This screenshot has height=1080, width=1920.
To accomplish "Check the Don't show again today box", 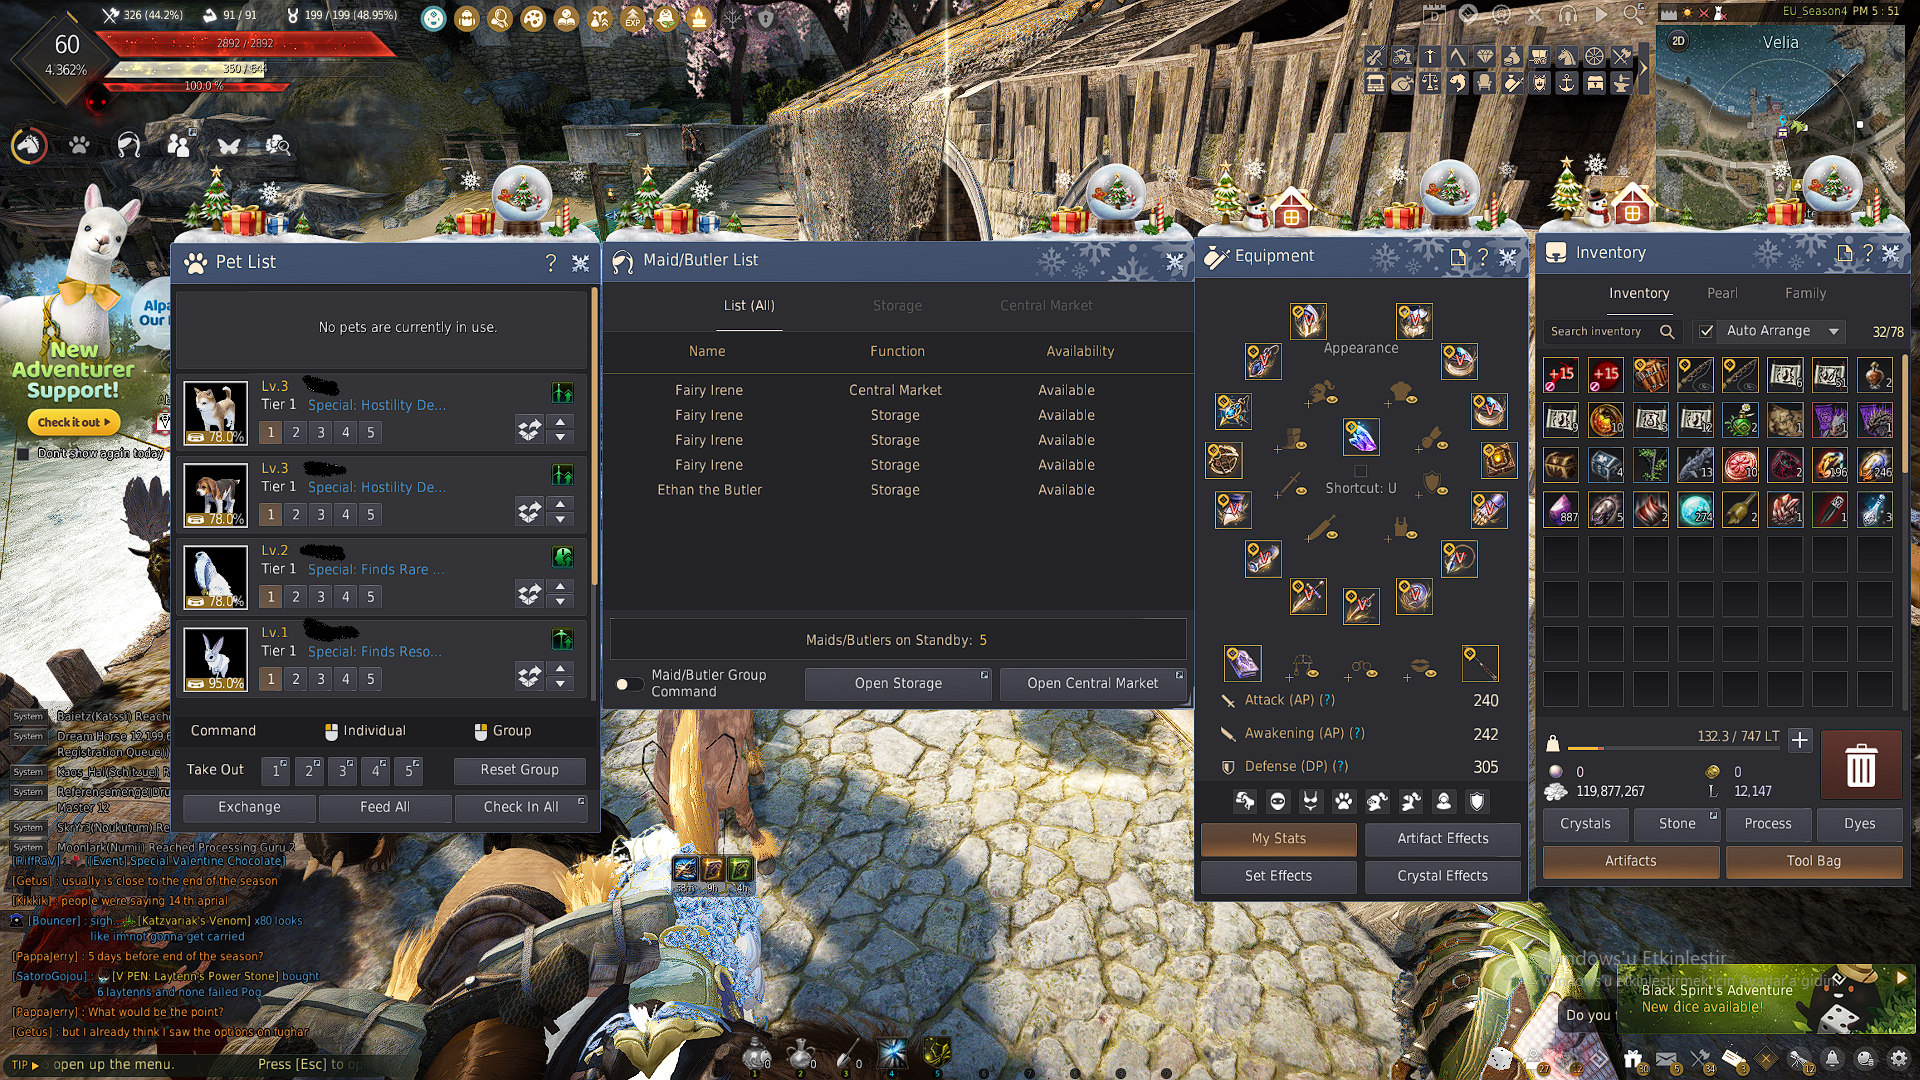I will (x=23, y=453).
